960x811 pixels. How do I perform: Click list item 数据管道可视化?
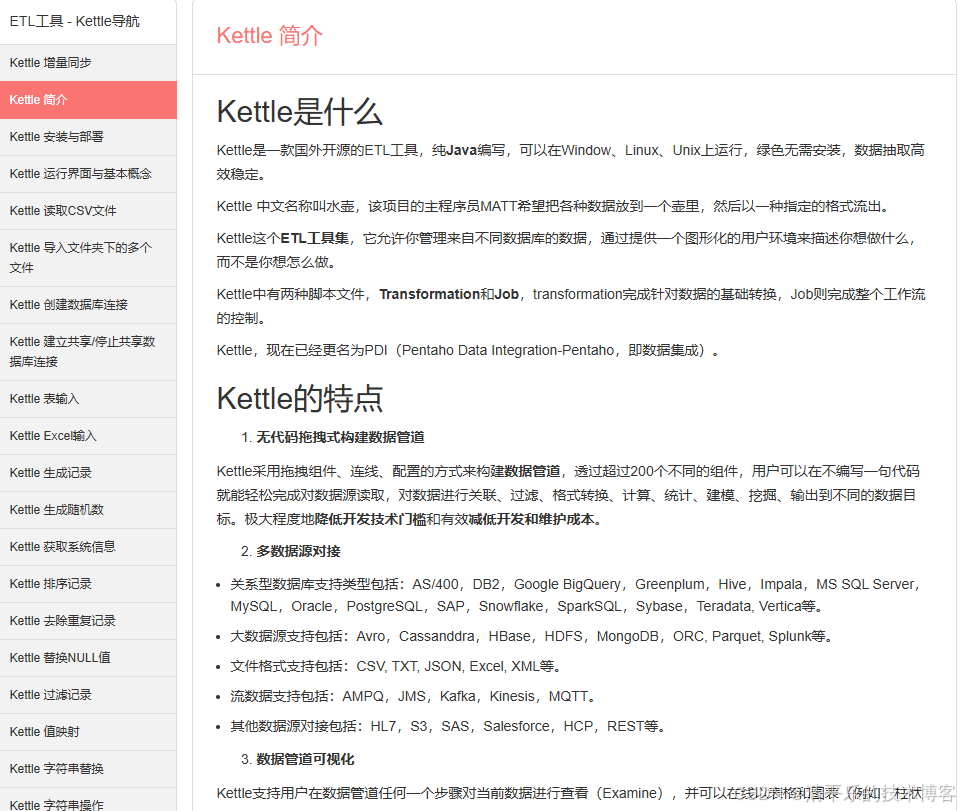pyautogui.click(x=305, y=760)
